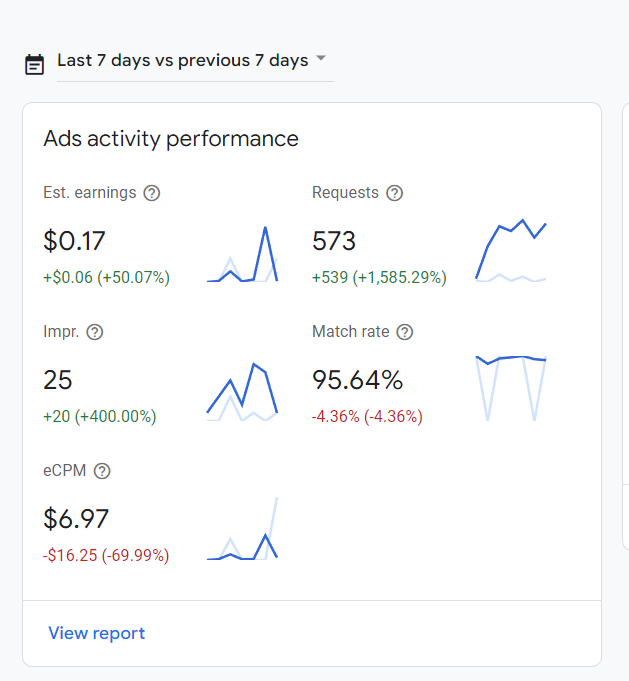Click the 25 impressions value
629x681 pixels.
pyautogui.click(x=58, y=380)
